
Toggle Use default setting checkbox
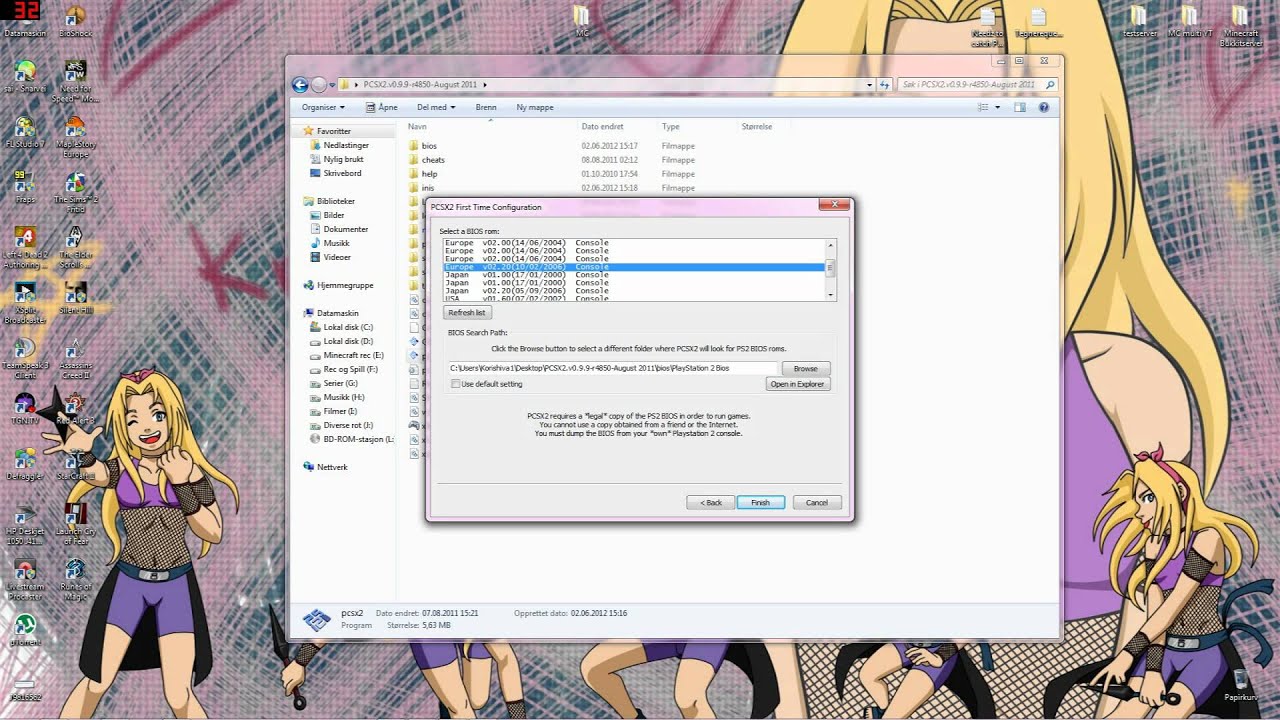[x=456, y=384]
